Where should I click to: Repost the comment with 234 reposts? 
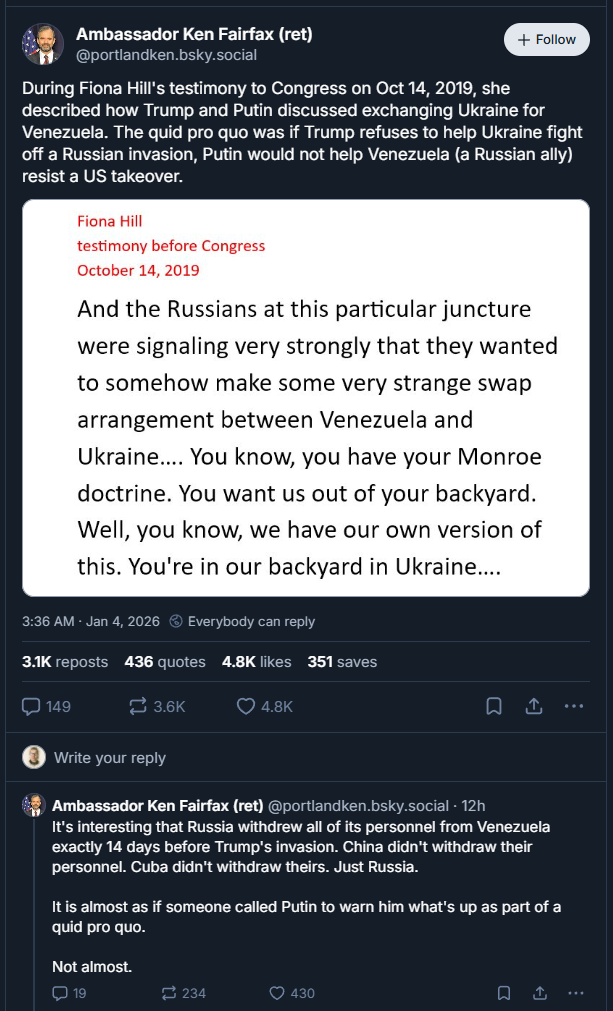pyautogui.click(x=167, y=993)
